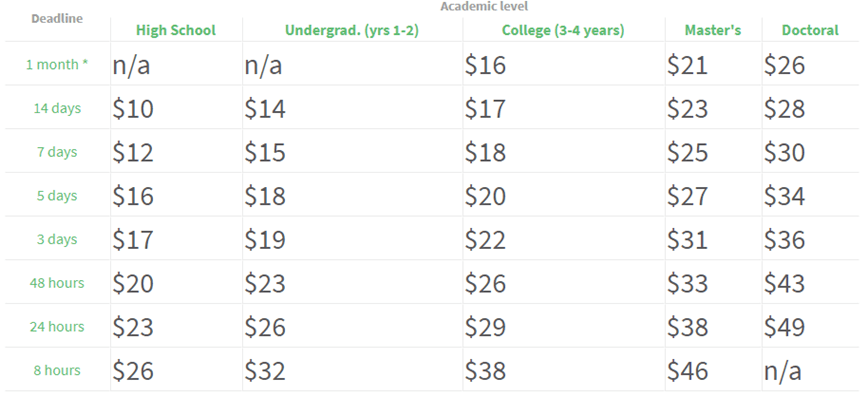
Task: Pick the $23 Undergrad 48 hours price
Action: click(x=265, y=283)
